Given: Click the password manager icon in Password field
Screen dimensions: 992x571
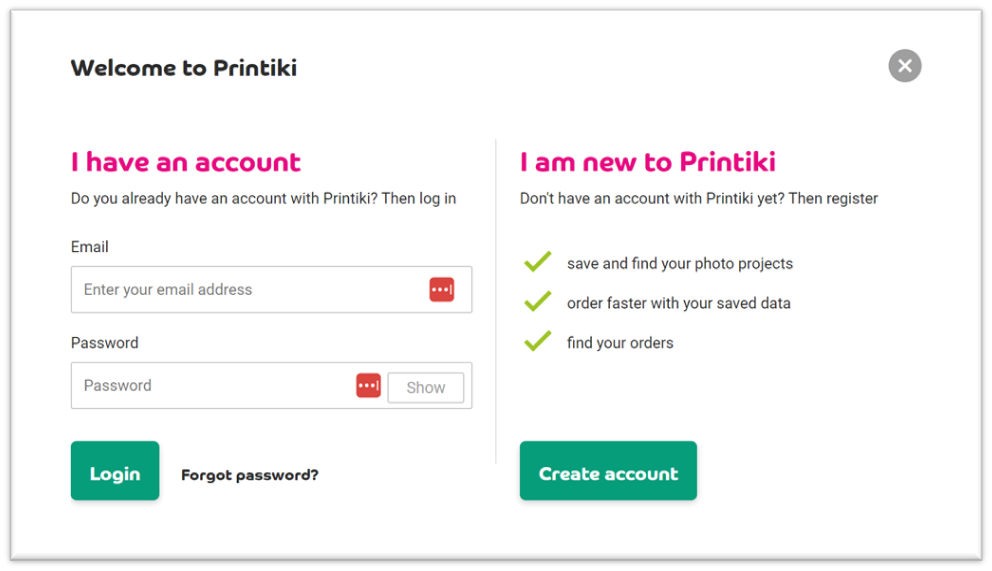Looking at the screenshot, I should pos(368,386).
